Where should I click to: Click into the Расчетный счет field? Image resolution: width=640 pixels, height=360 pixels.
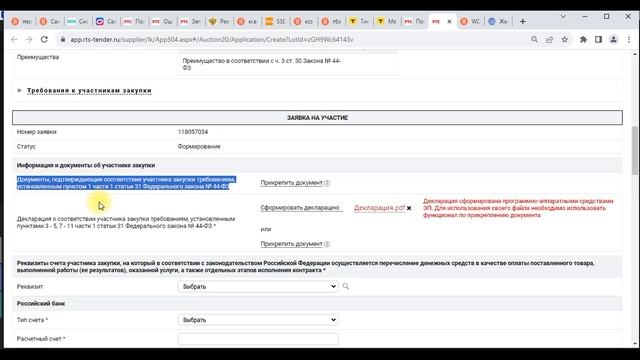tap(258, 339)
